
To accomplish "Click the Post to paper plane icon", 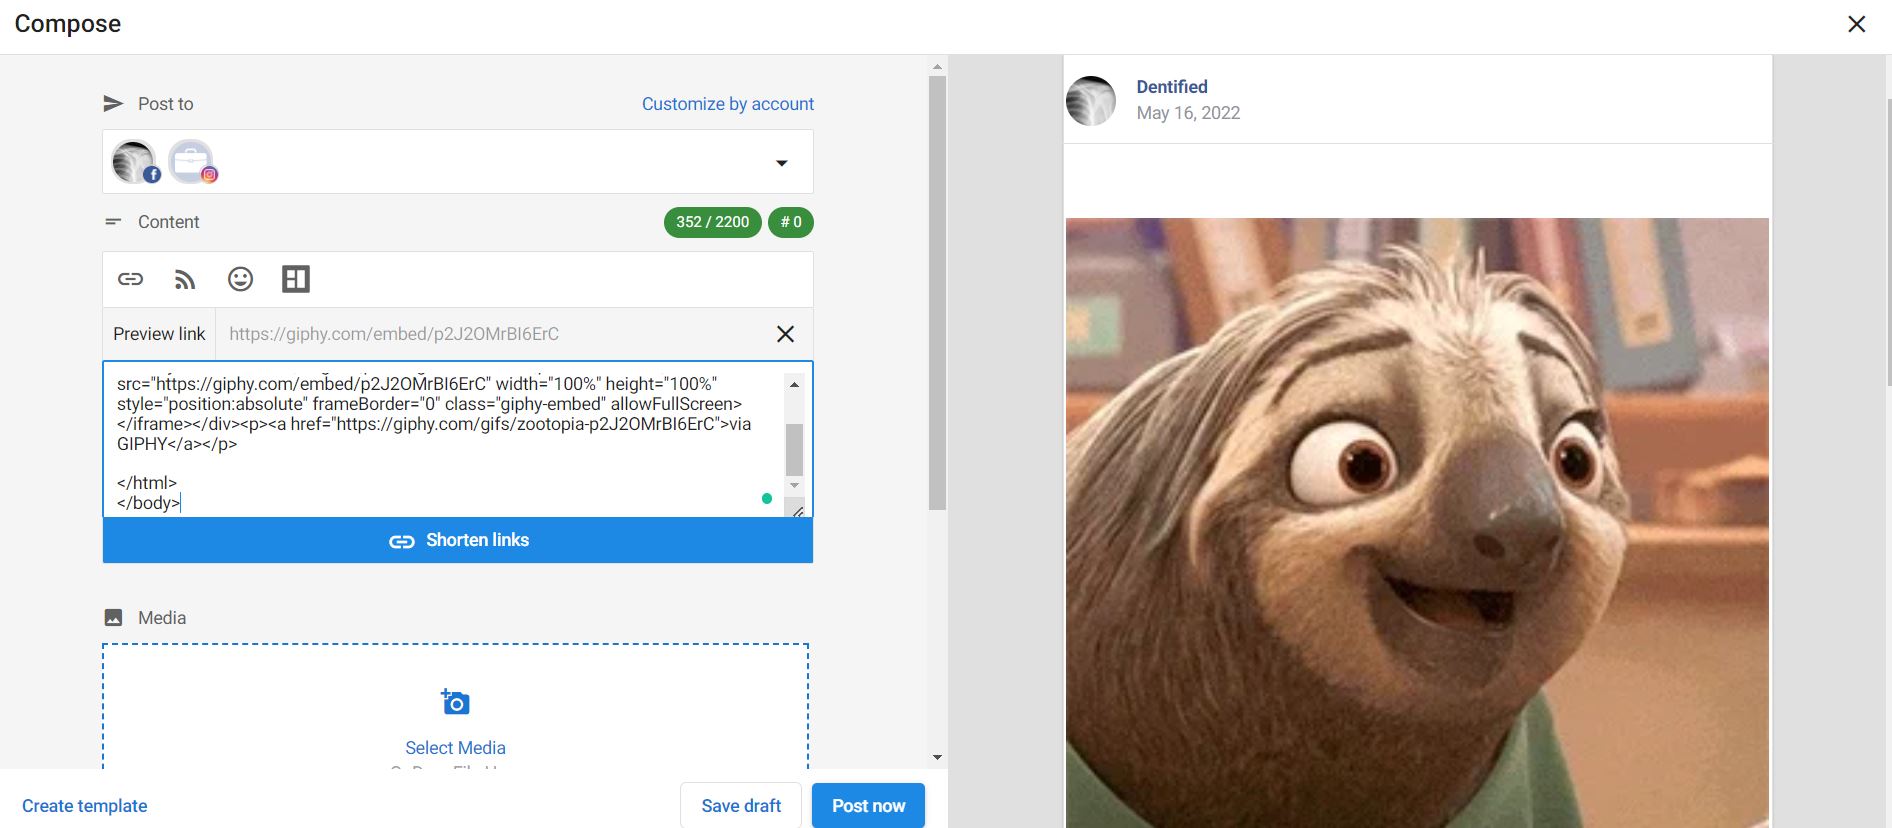I will [x=113, y=104].
